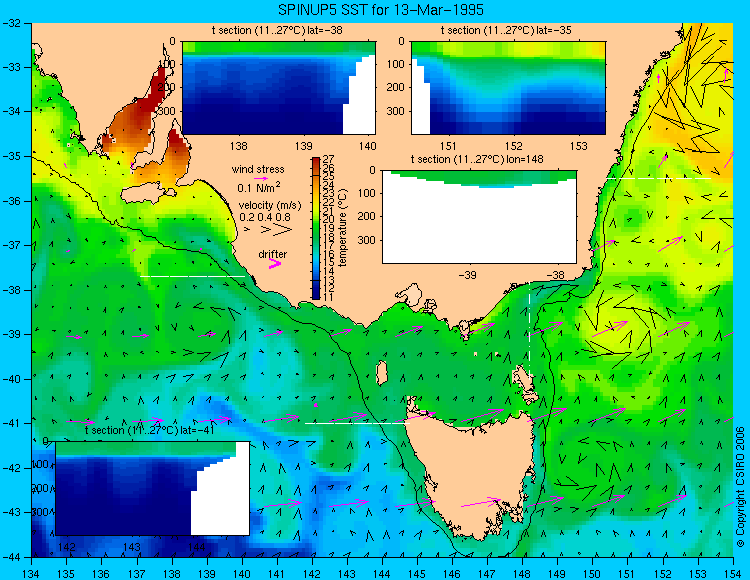Click the -32 latitude tick label
Viewport: 750px width, 580px height.
click(x=12, y=23)
